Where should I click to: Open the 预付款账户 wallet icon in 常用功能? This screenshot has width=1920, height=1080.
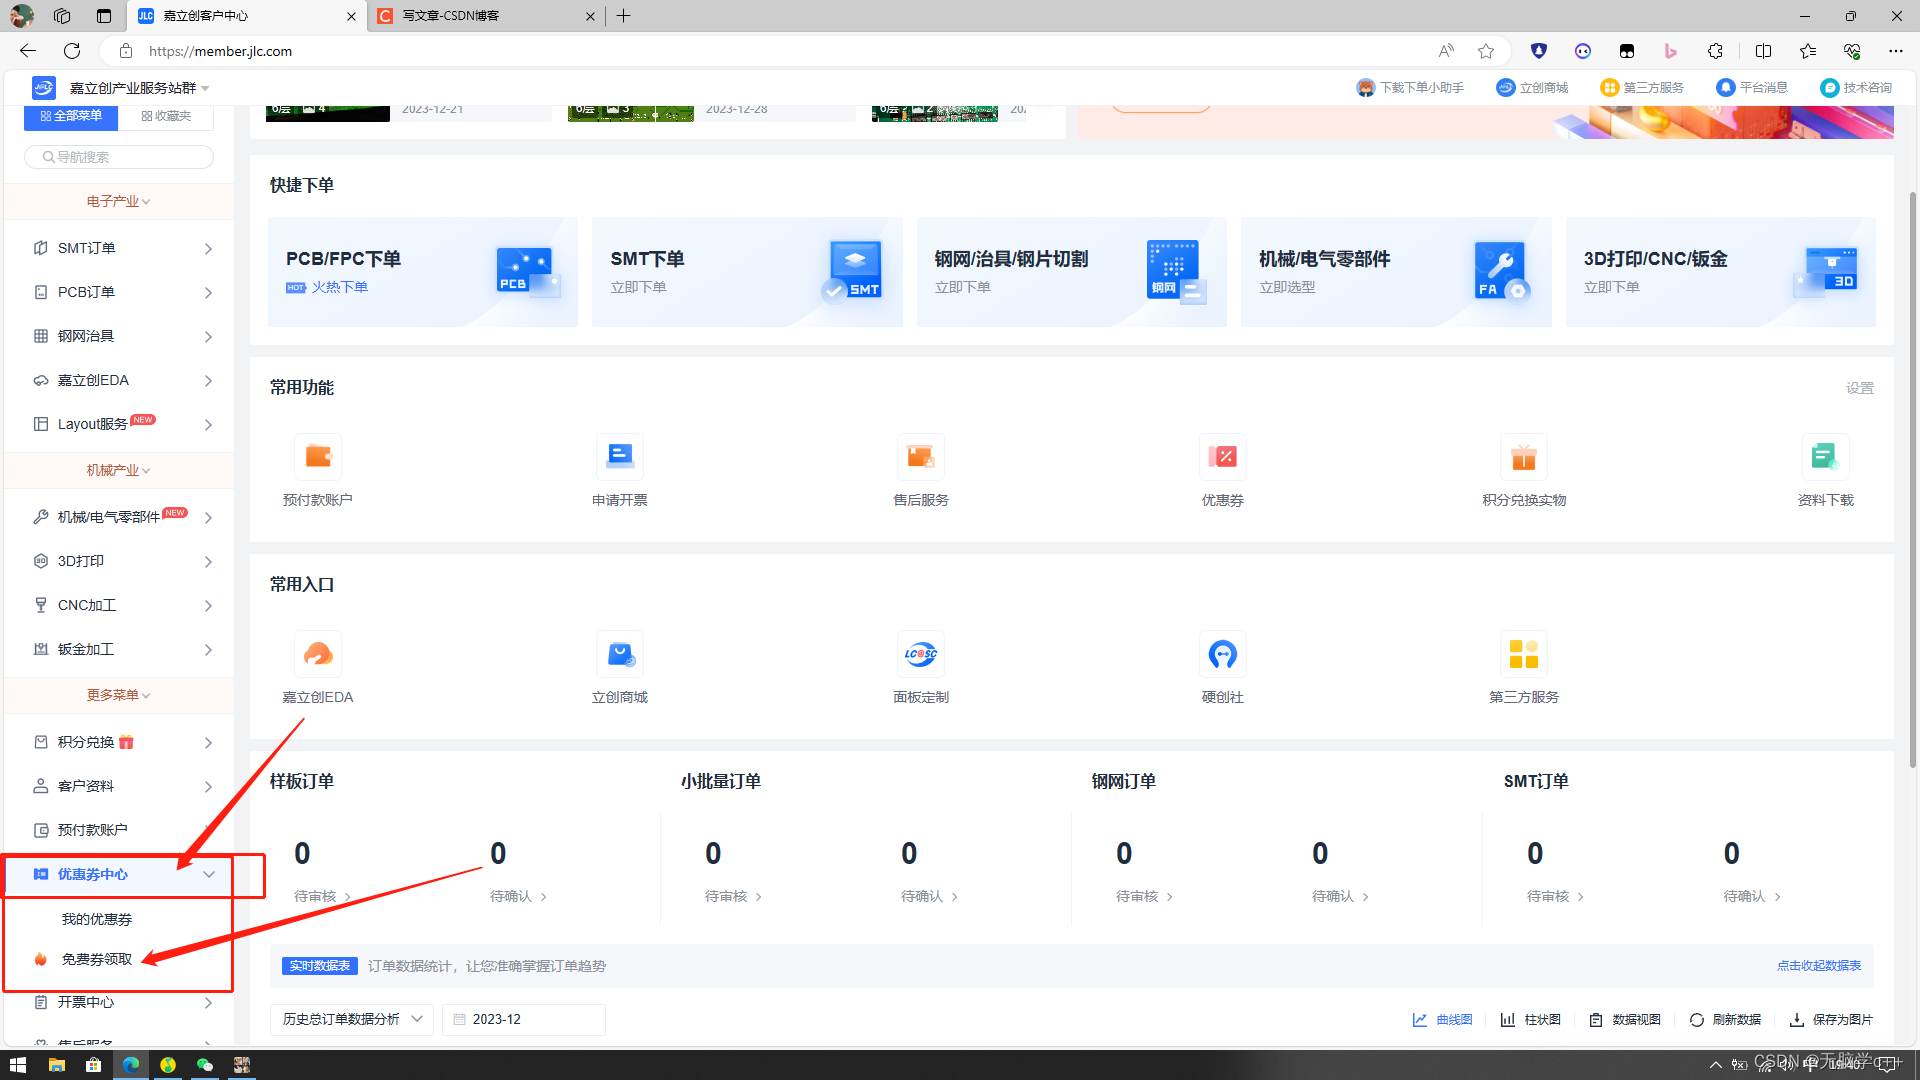click(x=318, y=457)
